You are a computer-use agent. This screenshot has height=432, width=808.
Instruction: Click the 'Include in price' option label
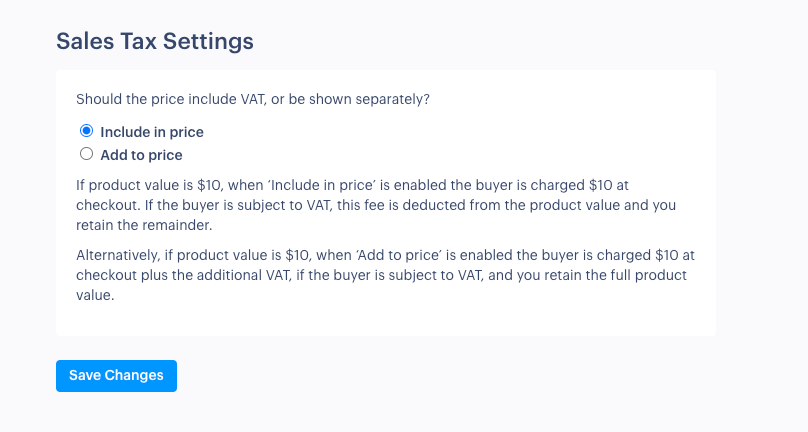(x=152, y=132)
